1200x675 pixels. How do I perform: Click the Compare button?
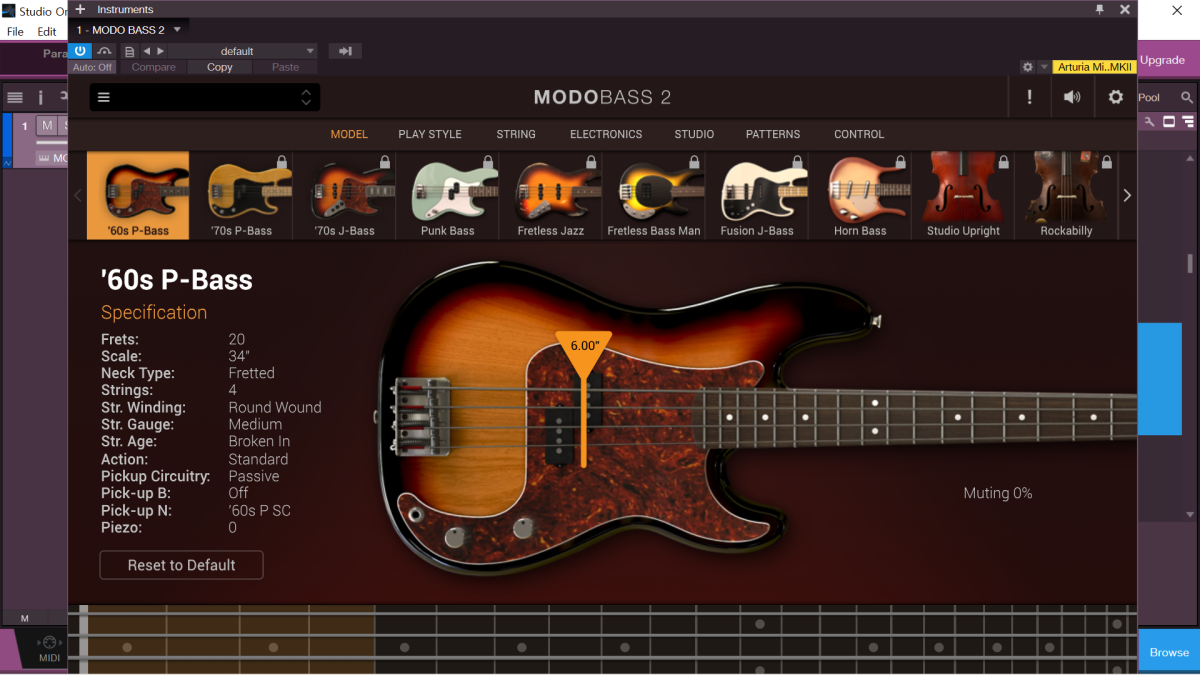153,67
